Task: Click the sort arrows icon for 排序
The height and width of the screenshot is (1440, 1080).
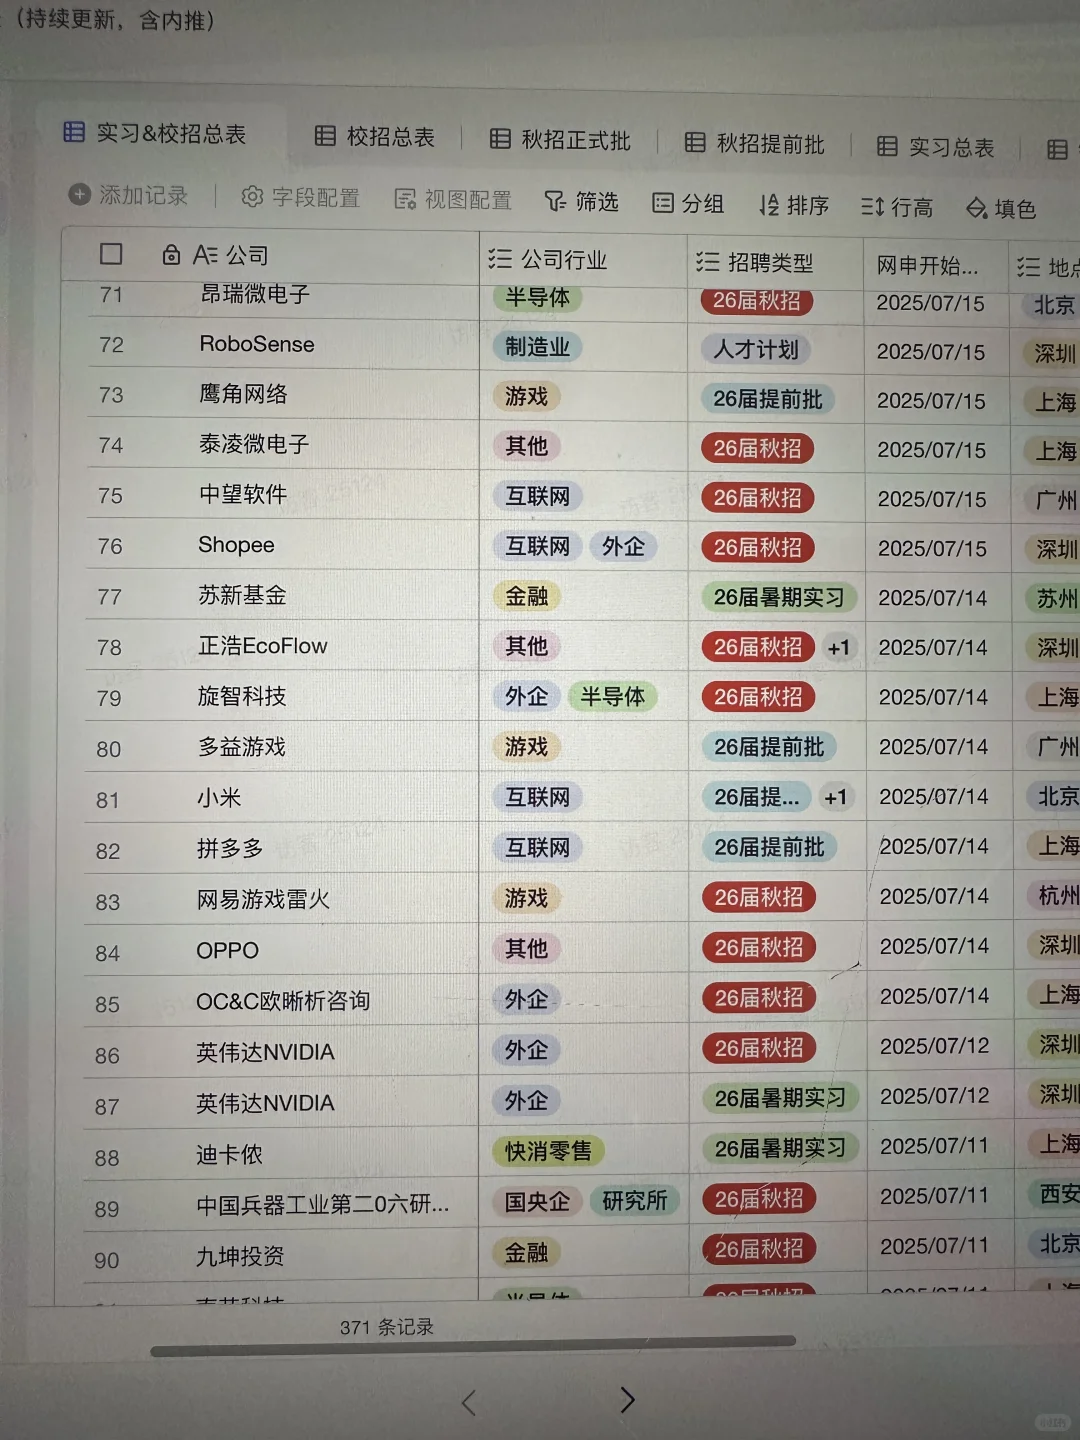Action: (x=768, y=206)
